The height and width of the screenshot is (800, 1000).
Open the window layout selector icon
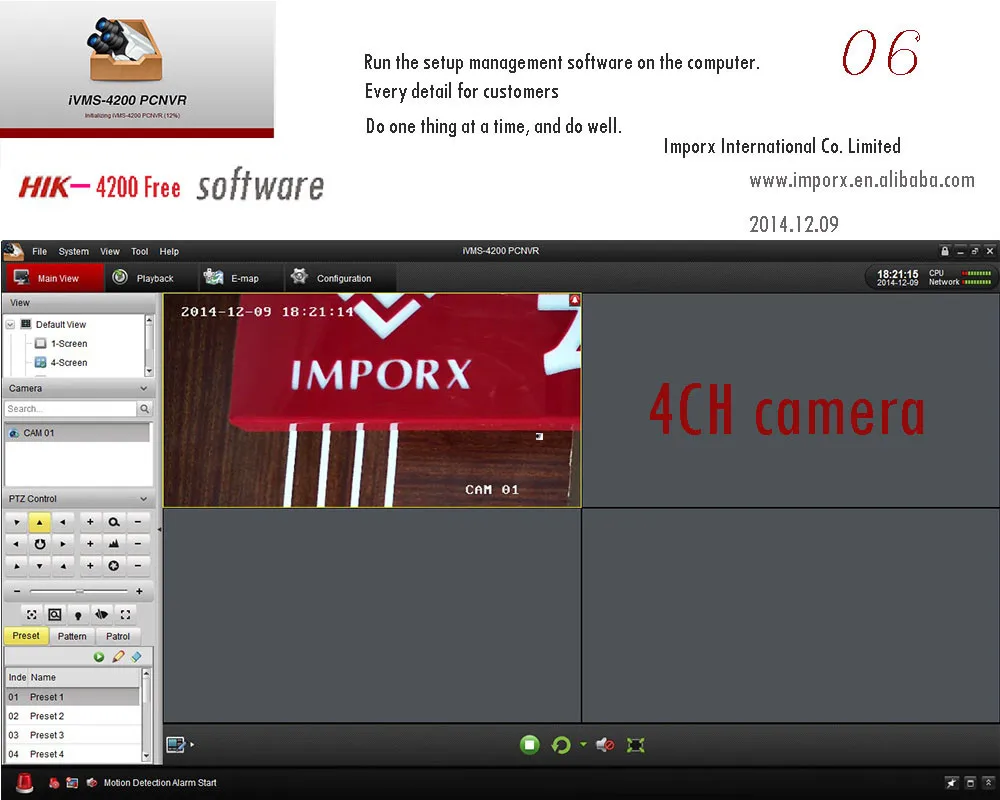[176, 744]
